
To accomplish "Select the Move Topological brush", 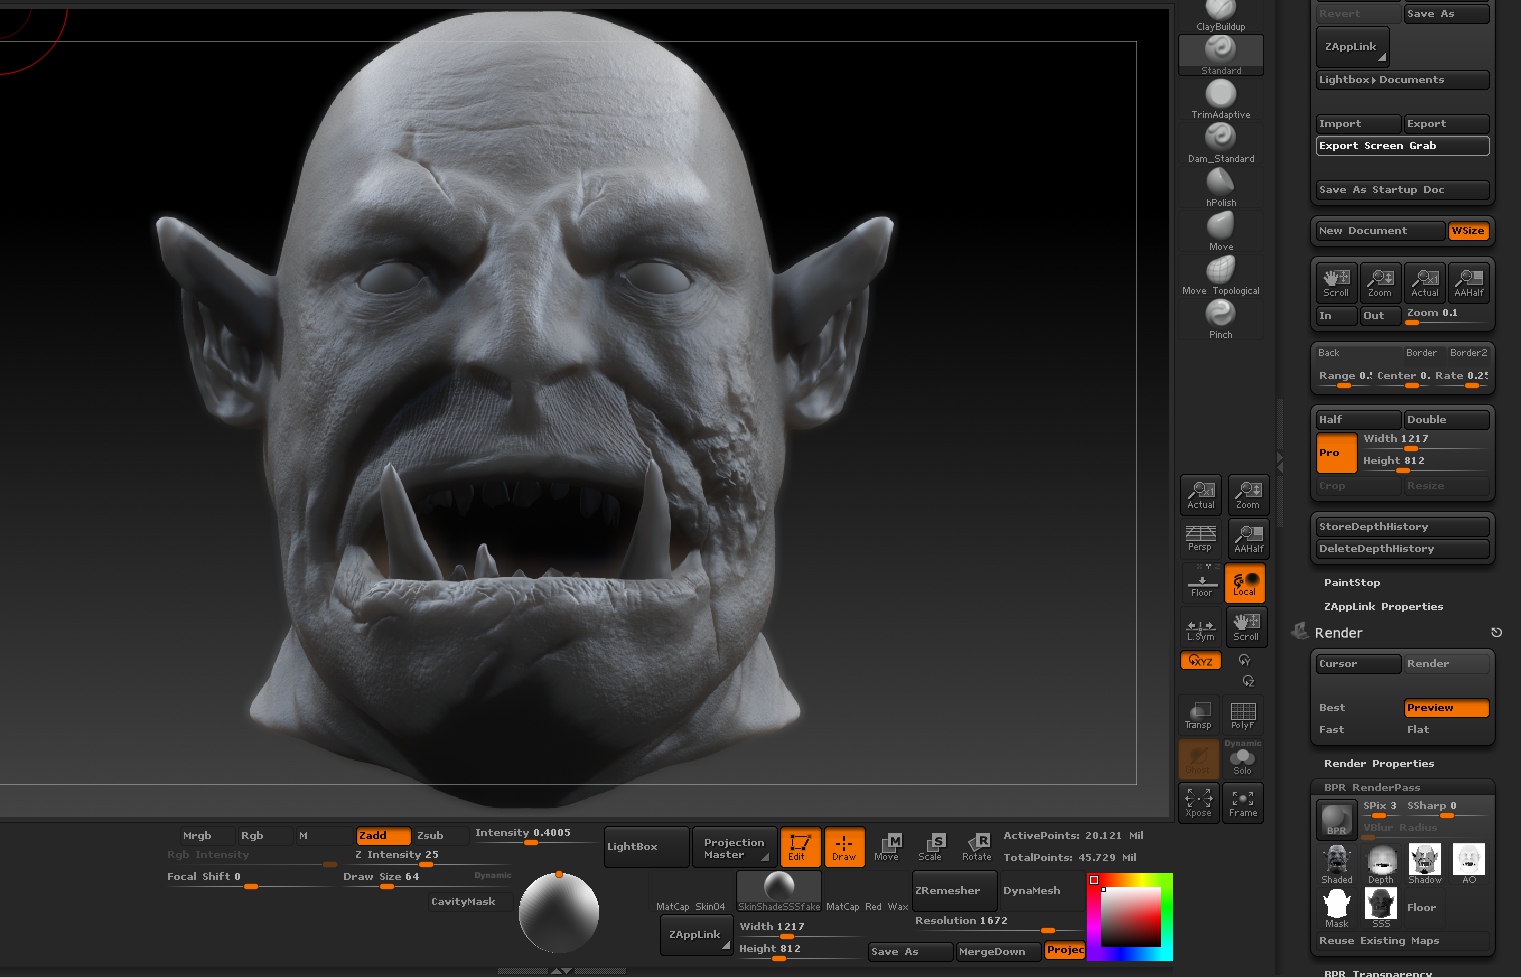I will [x=1221, y=275].
